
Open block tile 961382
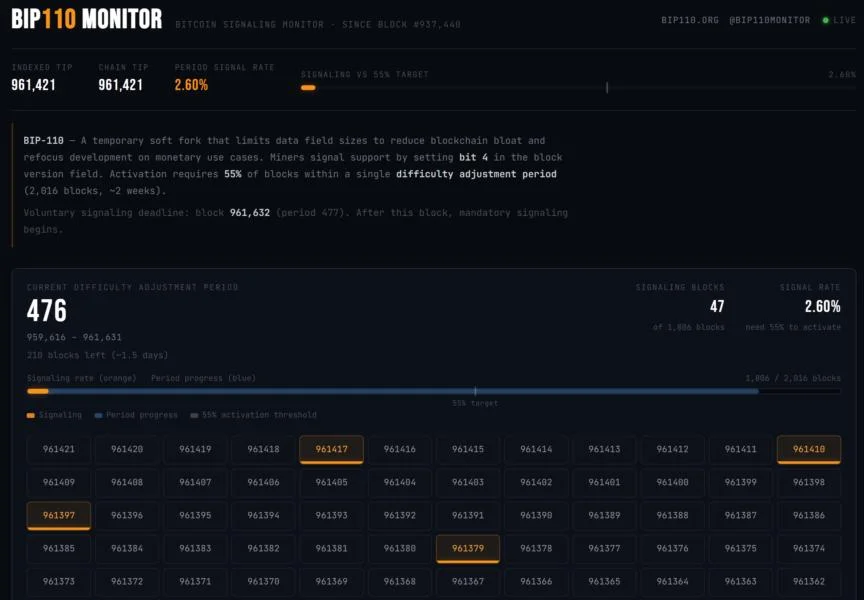(x=263, y=549)
